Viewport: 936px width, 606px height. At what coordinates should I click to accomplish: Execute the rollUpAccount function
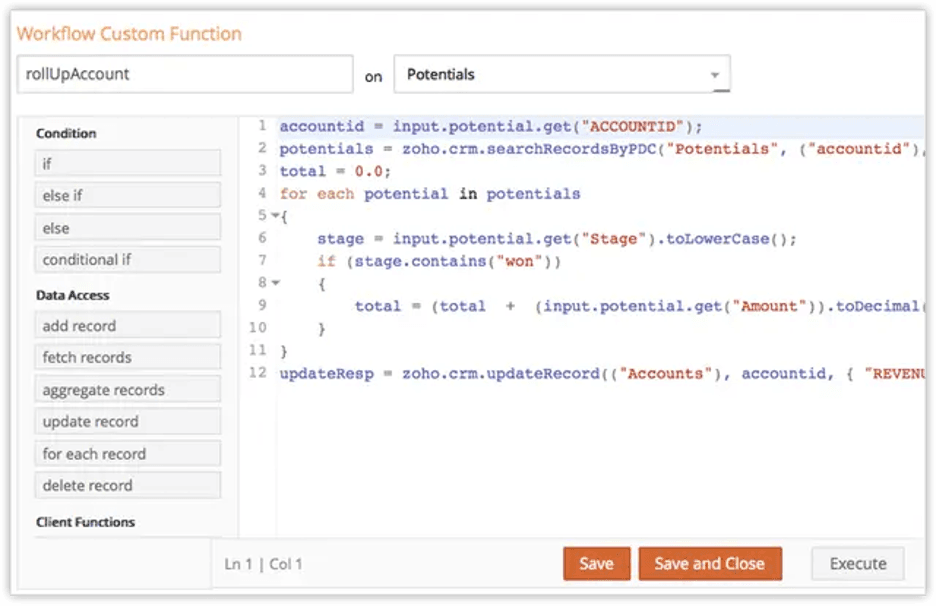pos(857,563)
